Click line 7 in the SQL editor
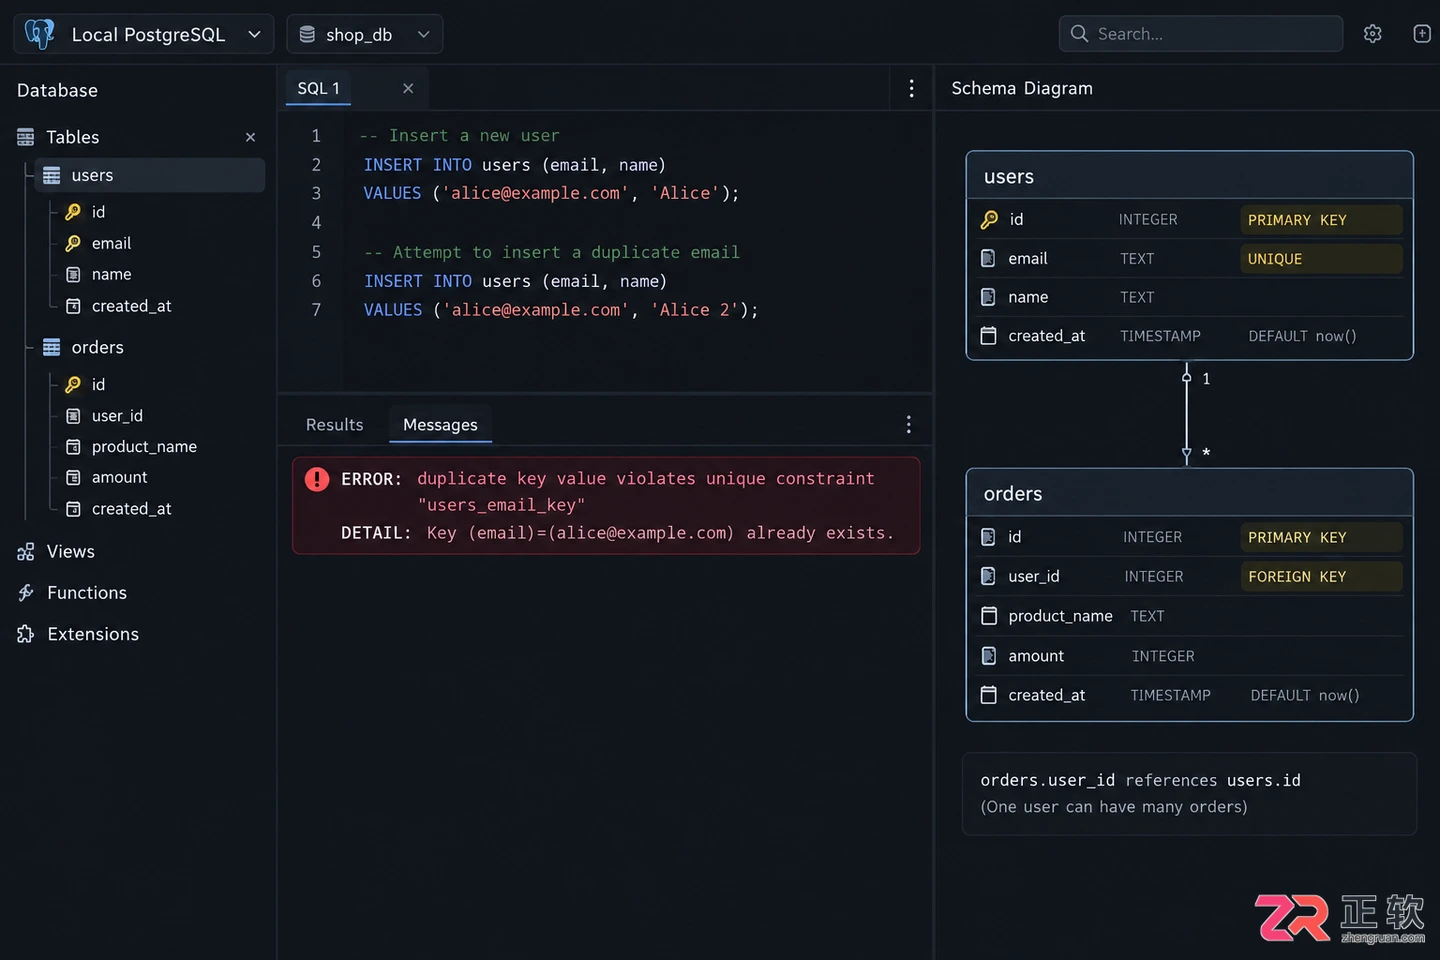 560,310
